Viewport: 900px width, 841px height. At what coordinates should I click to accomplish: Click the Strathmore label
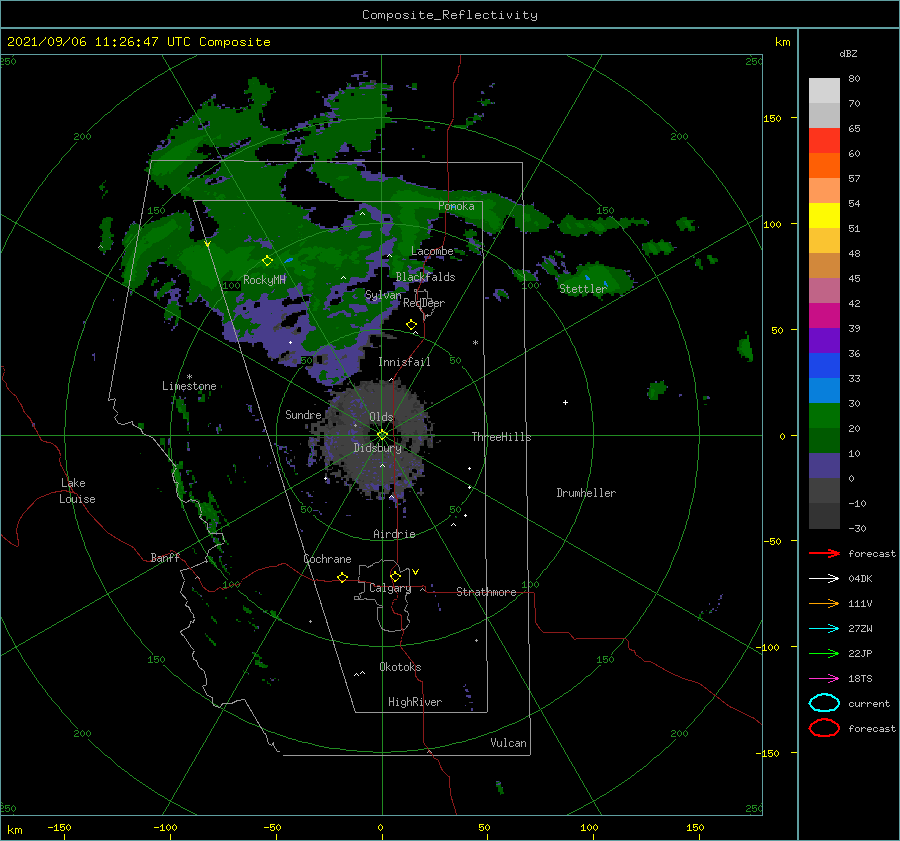click(x=486, y=592)
